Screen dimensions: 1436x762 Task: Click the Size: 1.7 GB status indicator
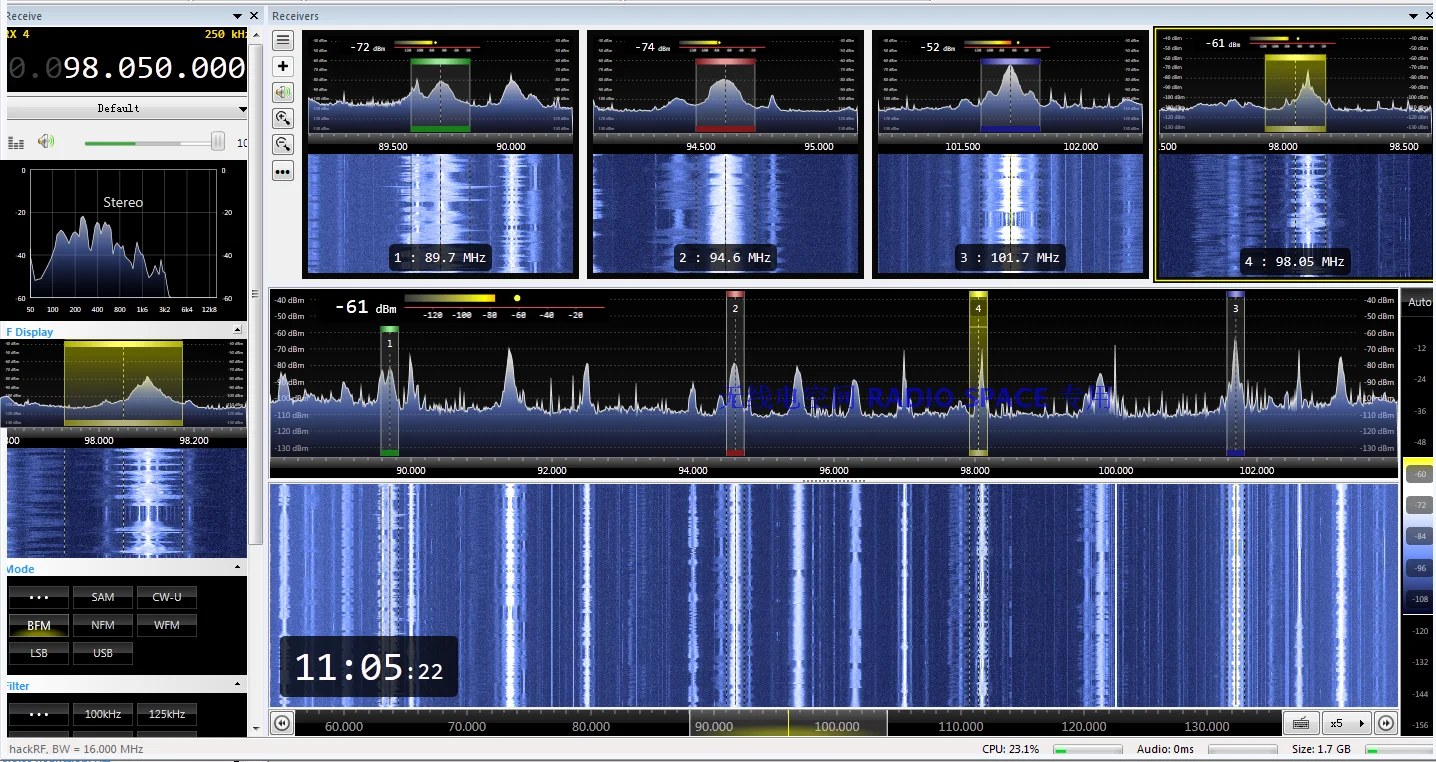click(1321, 749)
